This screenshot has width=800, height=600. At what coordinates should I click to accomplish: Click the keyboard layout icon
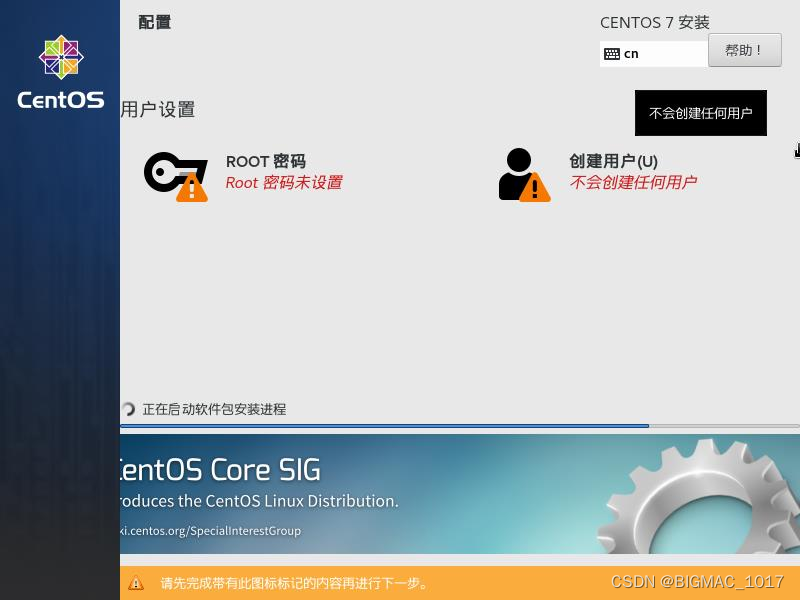[611, 54]
